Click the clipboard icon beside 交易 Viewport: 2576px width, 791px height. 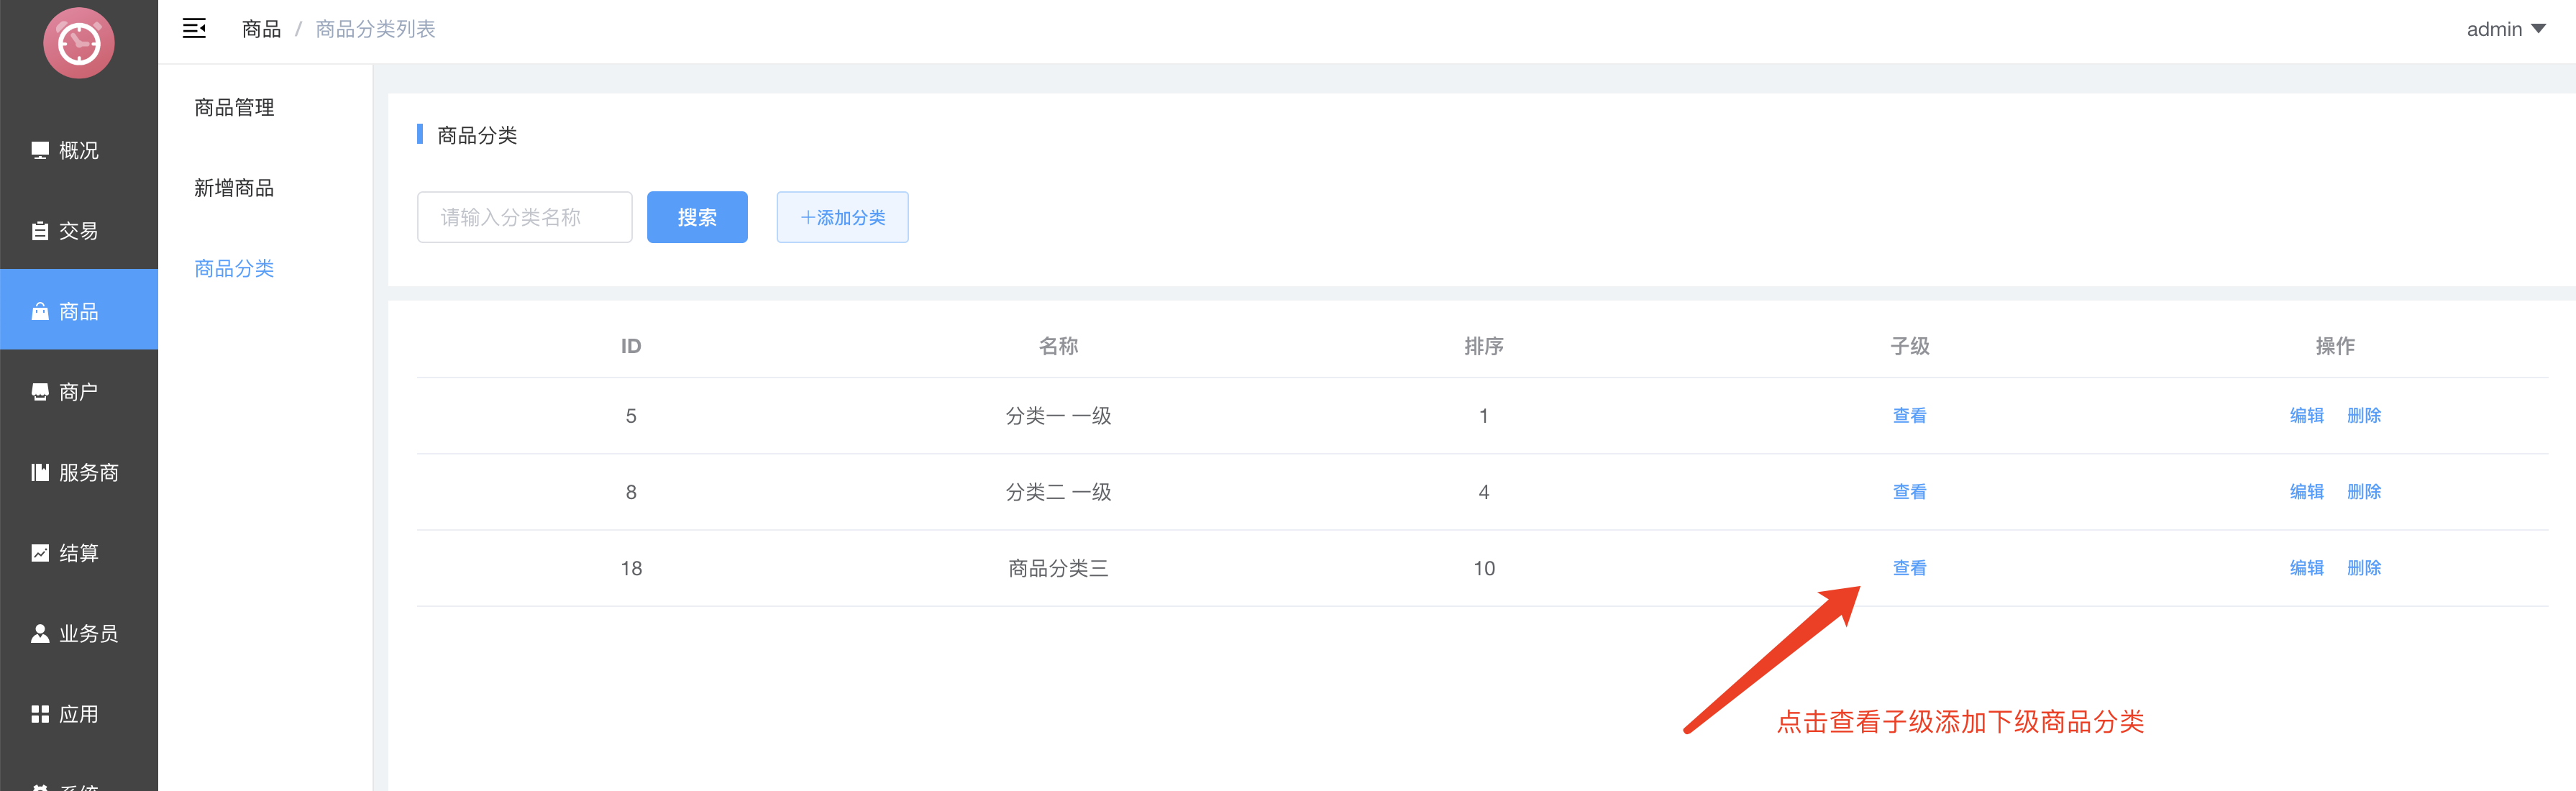pyautogui.click(x=40, y=231)
